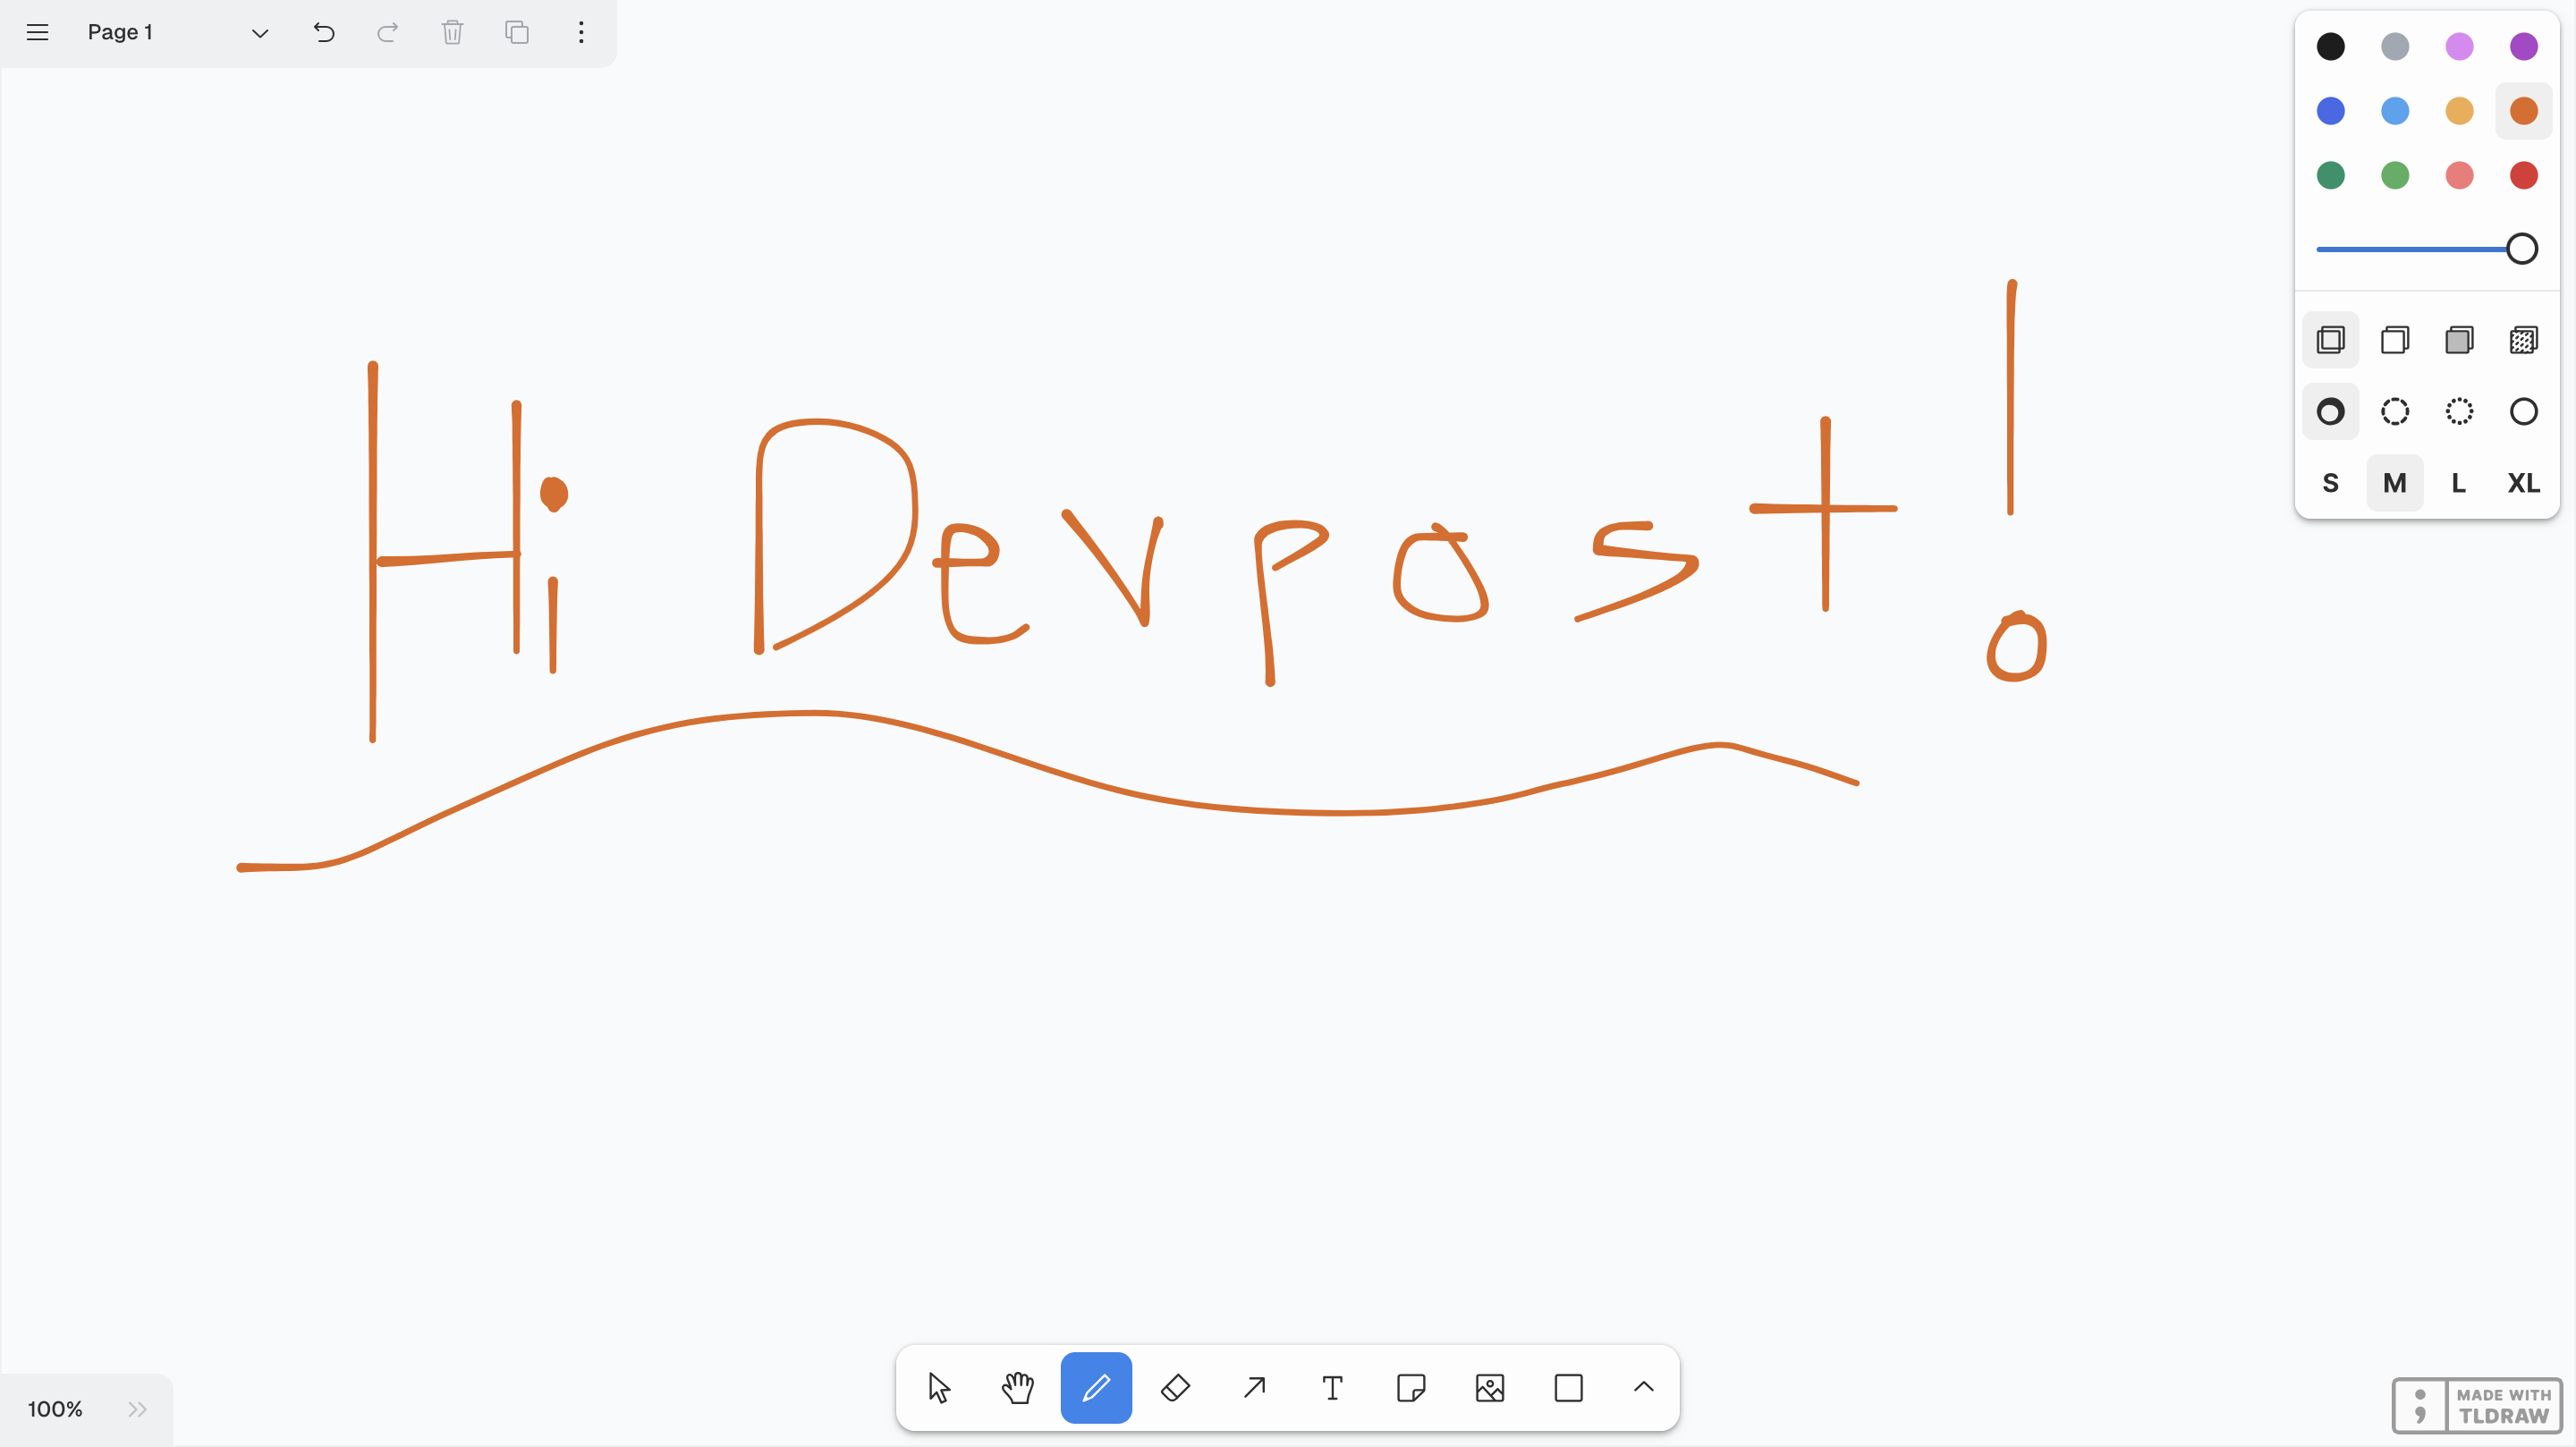Screen dimensions: 2576x1447
Task: Choose the dashed stroke style
Action: [2395, 411]
